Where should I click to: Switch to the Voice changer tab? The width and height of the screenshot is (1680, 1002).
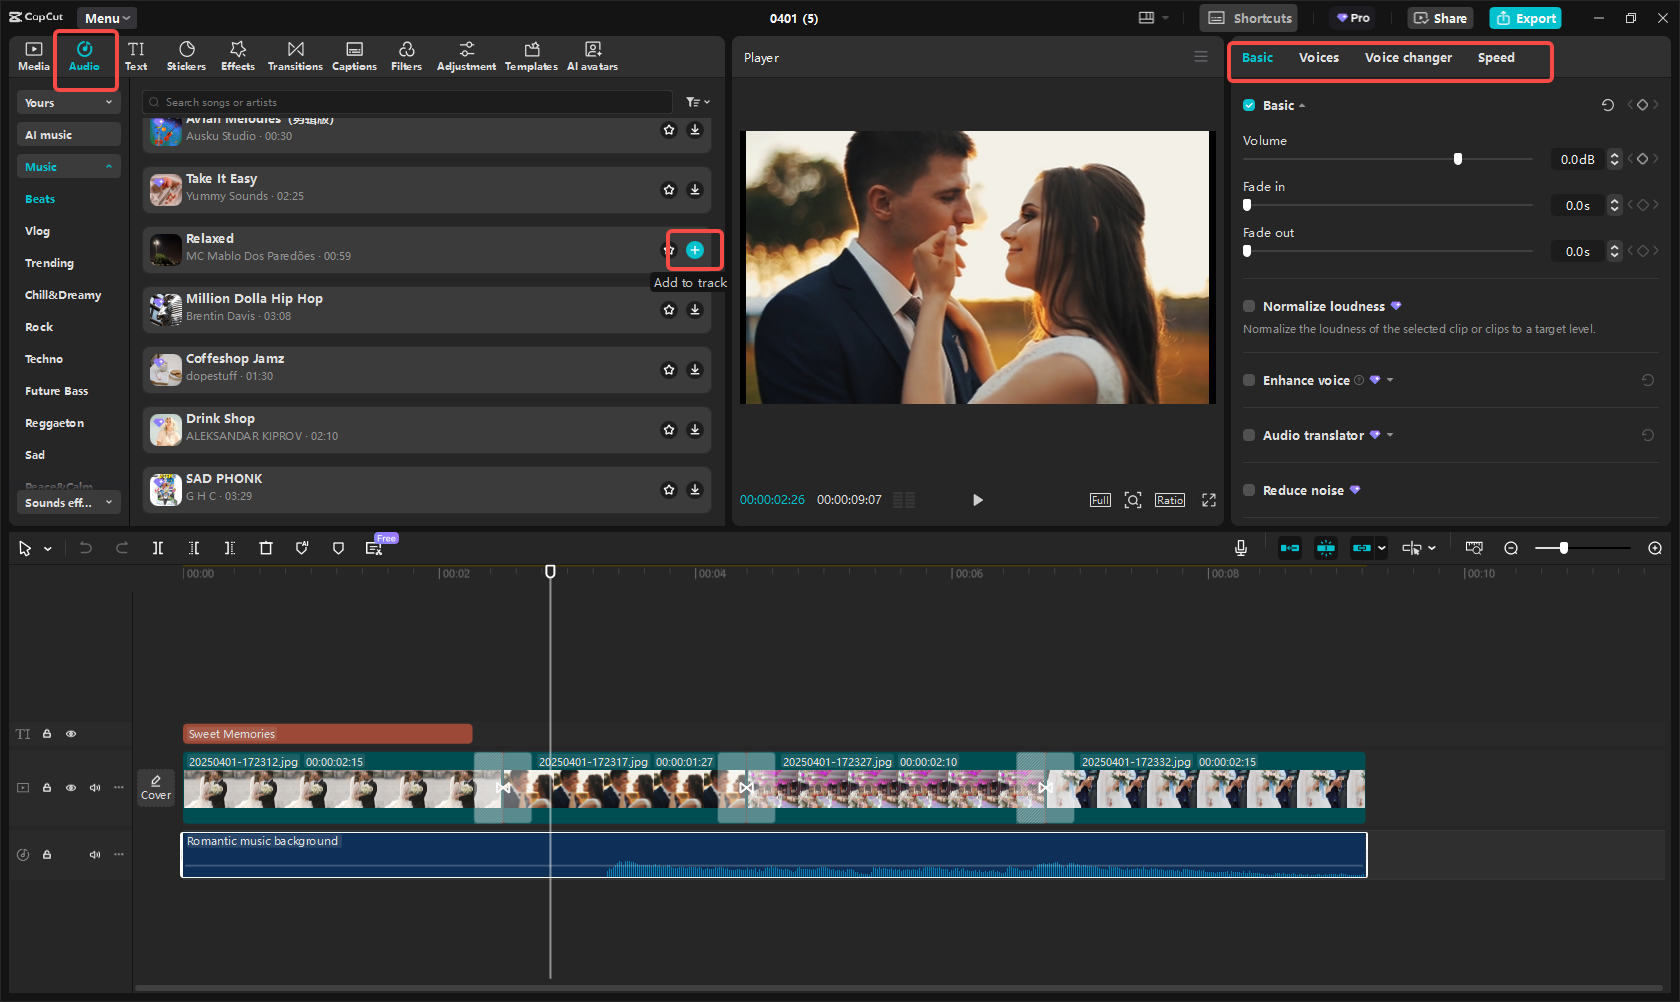point(1408,57)
